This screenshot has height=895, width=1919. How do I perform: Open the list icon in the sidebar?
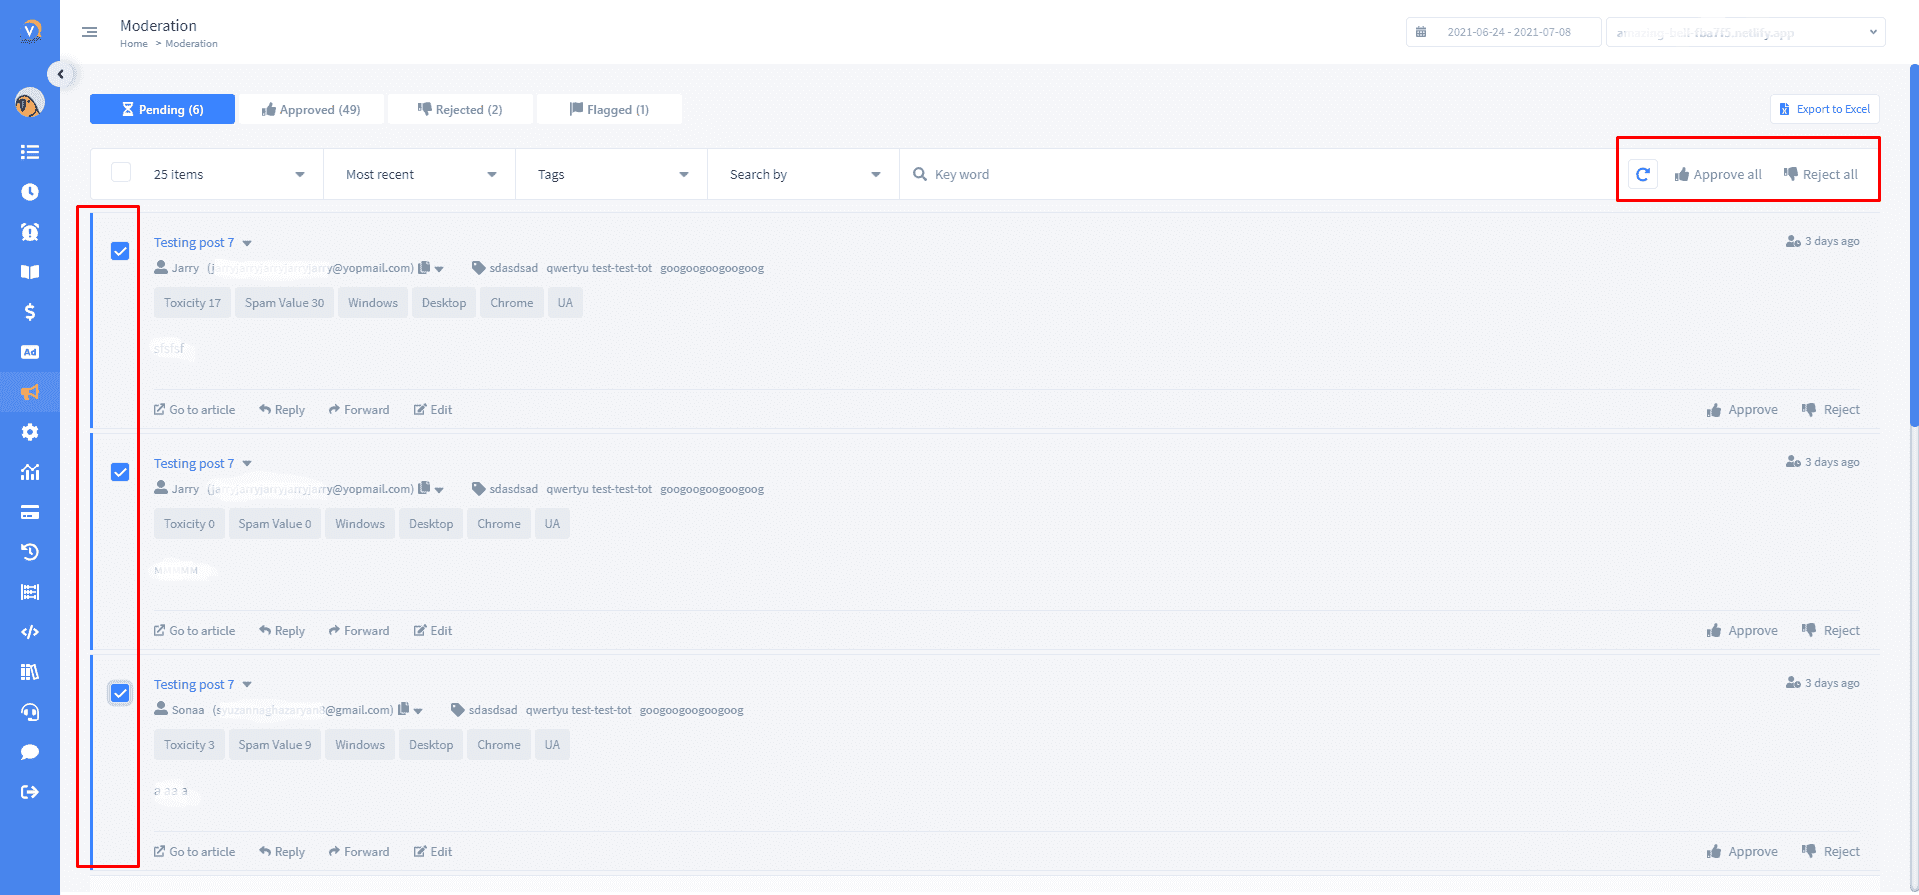pyautogui.click(x=30, y=152)
